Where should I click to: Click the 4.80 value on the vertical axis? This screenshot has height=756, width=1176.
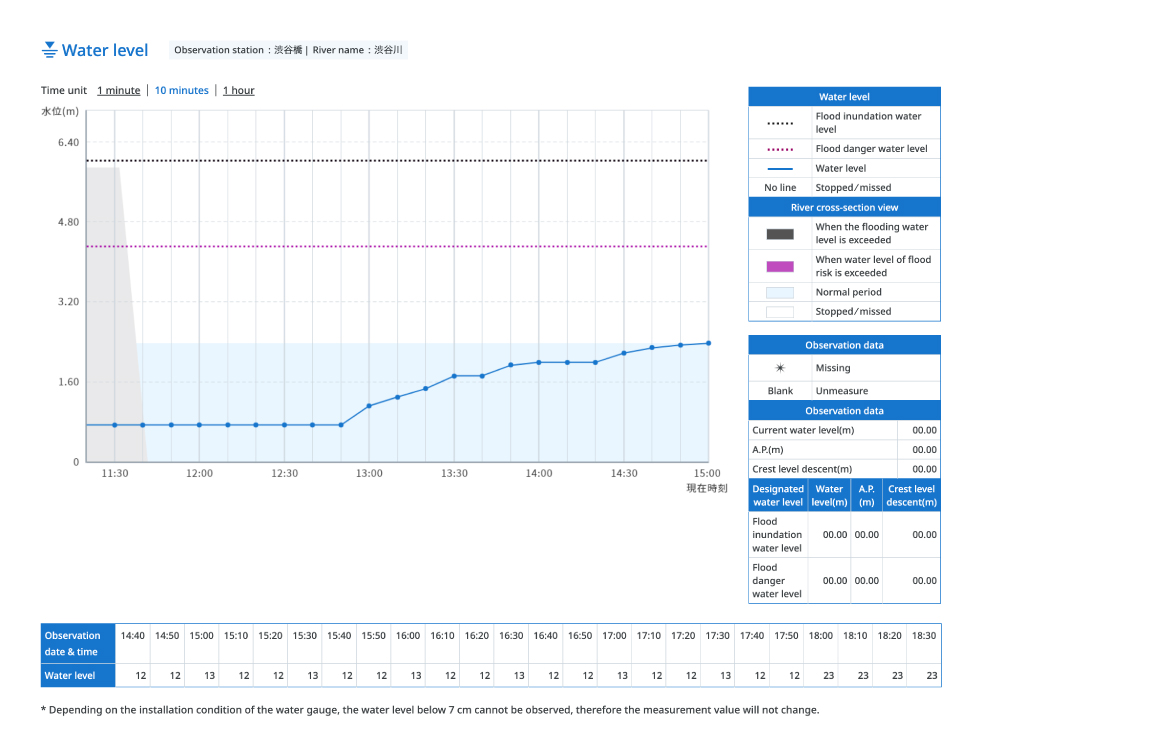tap(68, 222)
